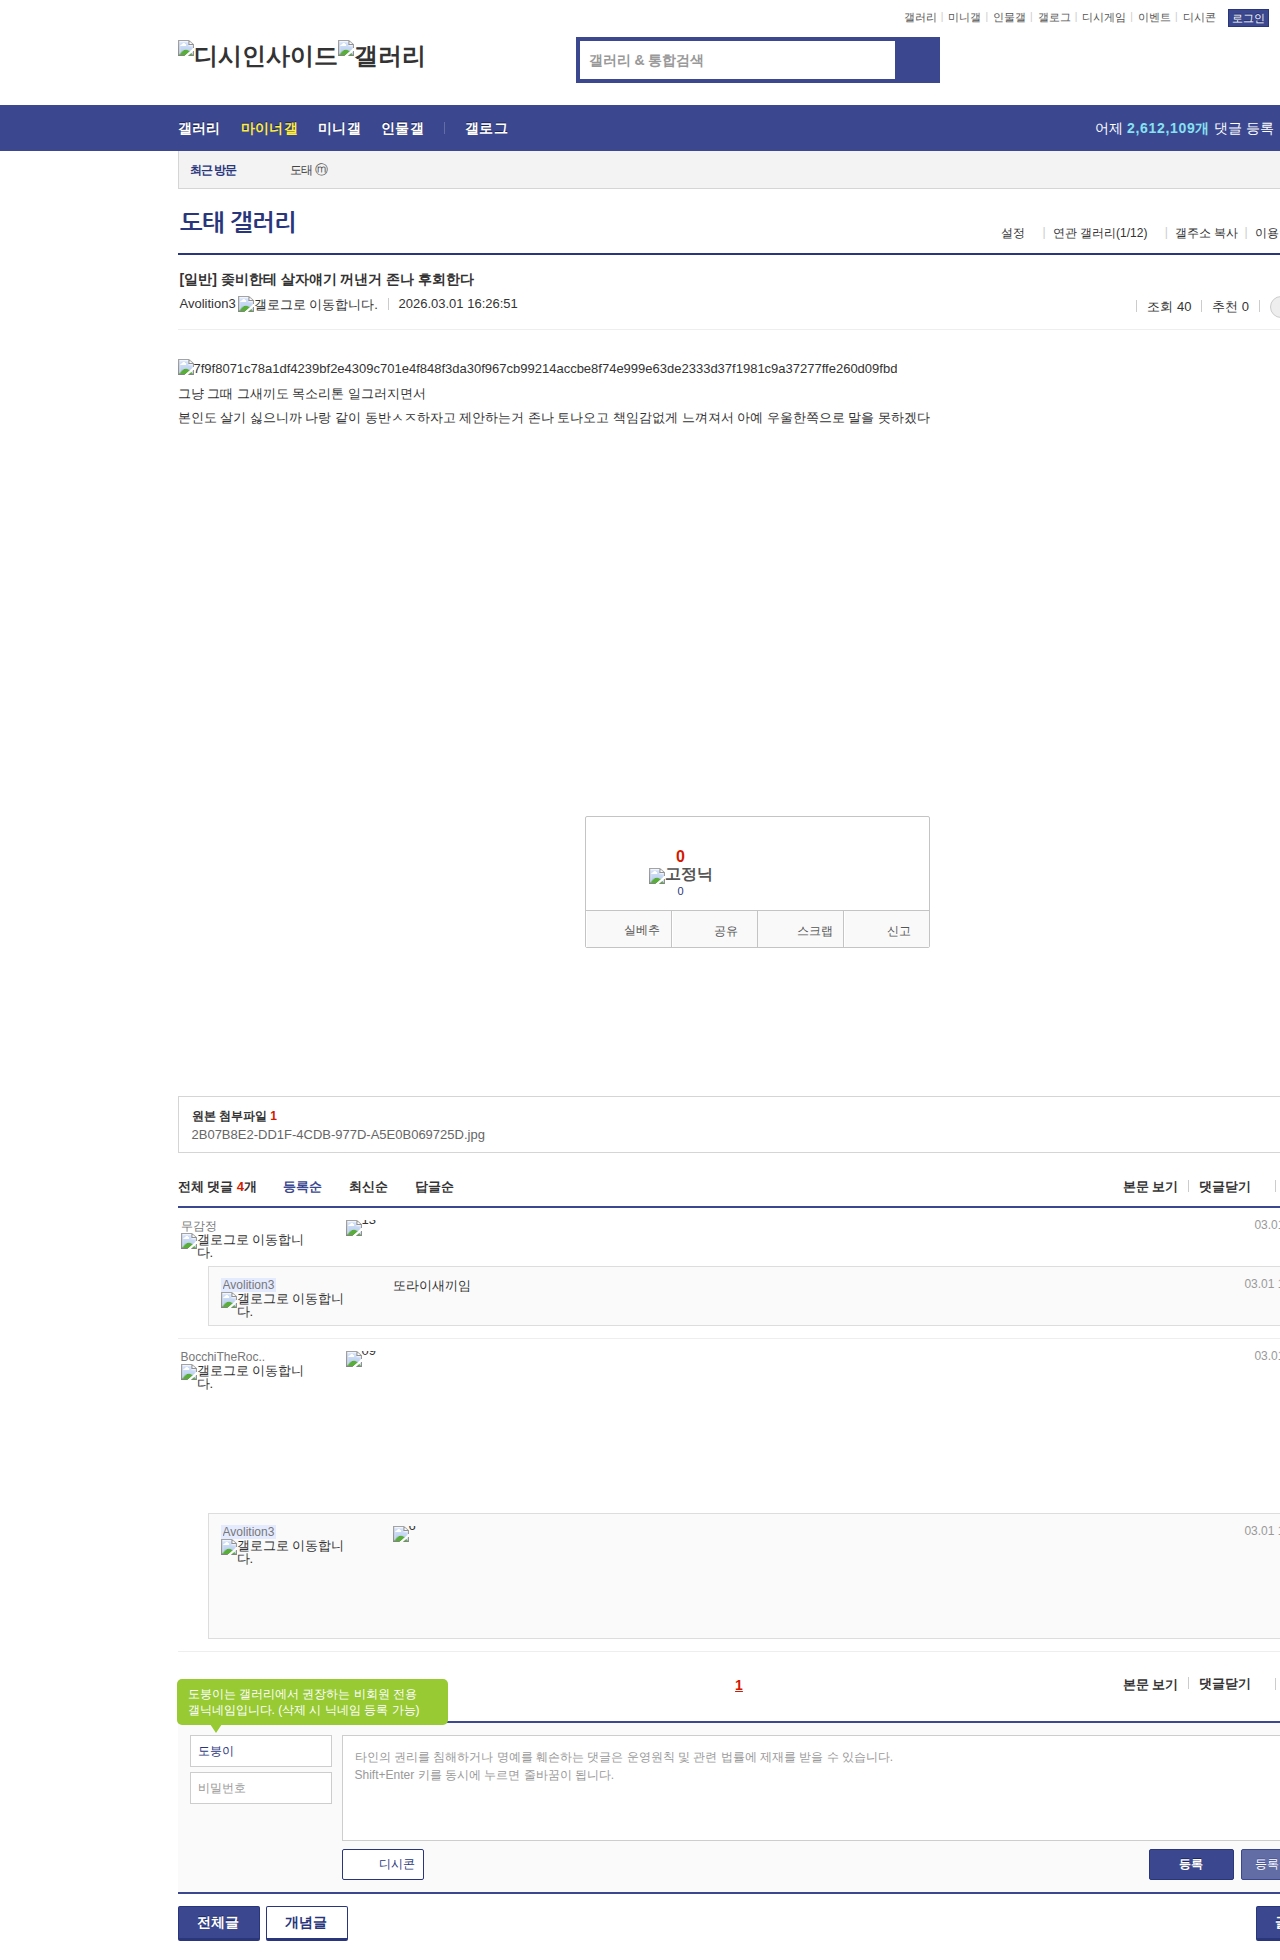1280x1960 pixels.
Task: Open 갤로그 in the top utility links
Action: coord(1054,18)
